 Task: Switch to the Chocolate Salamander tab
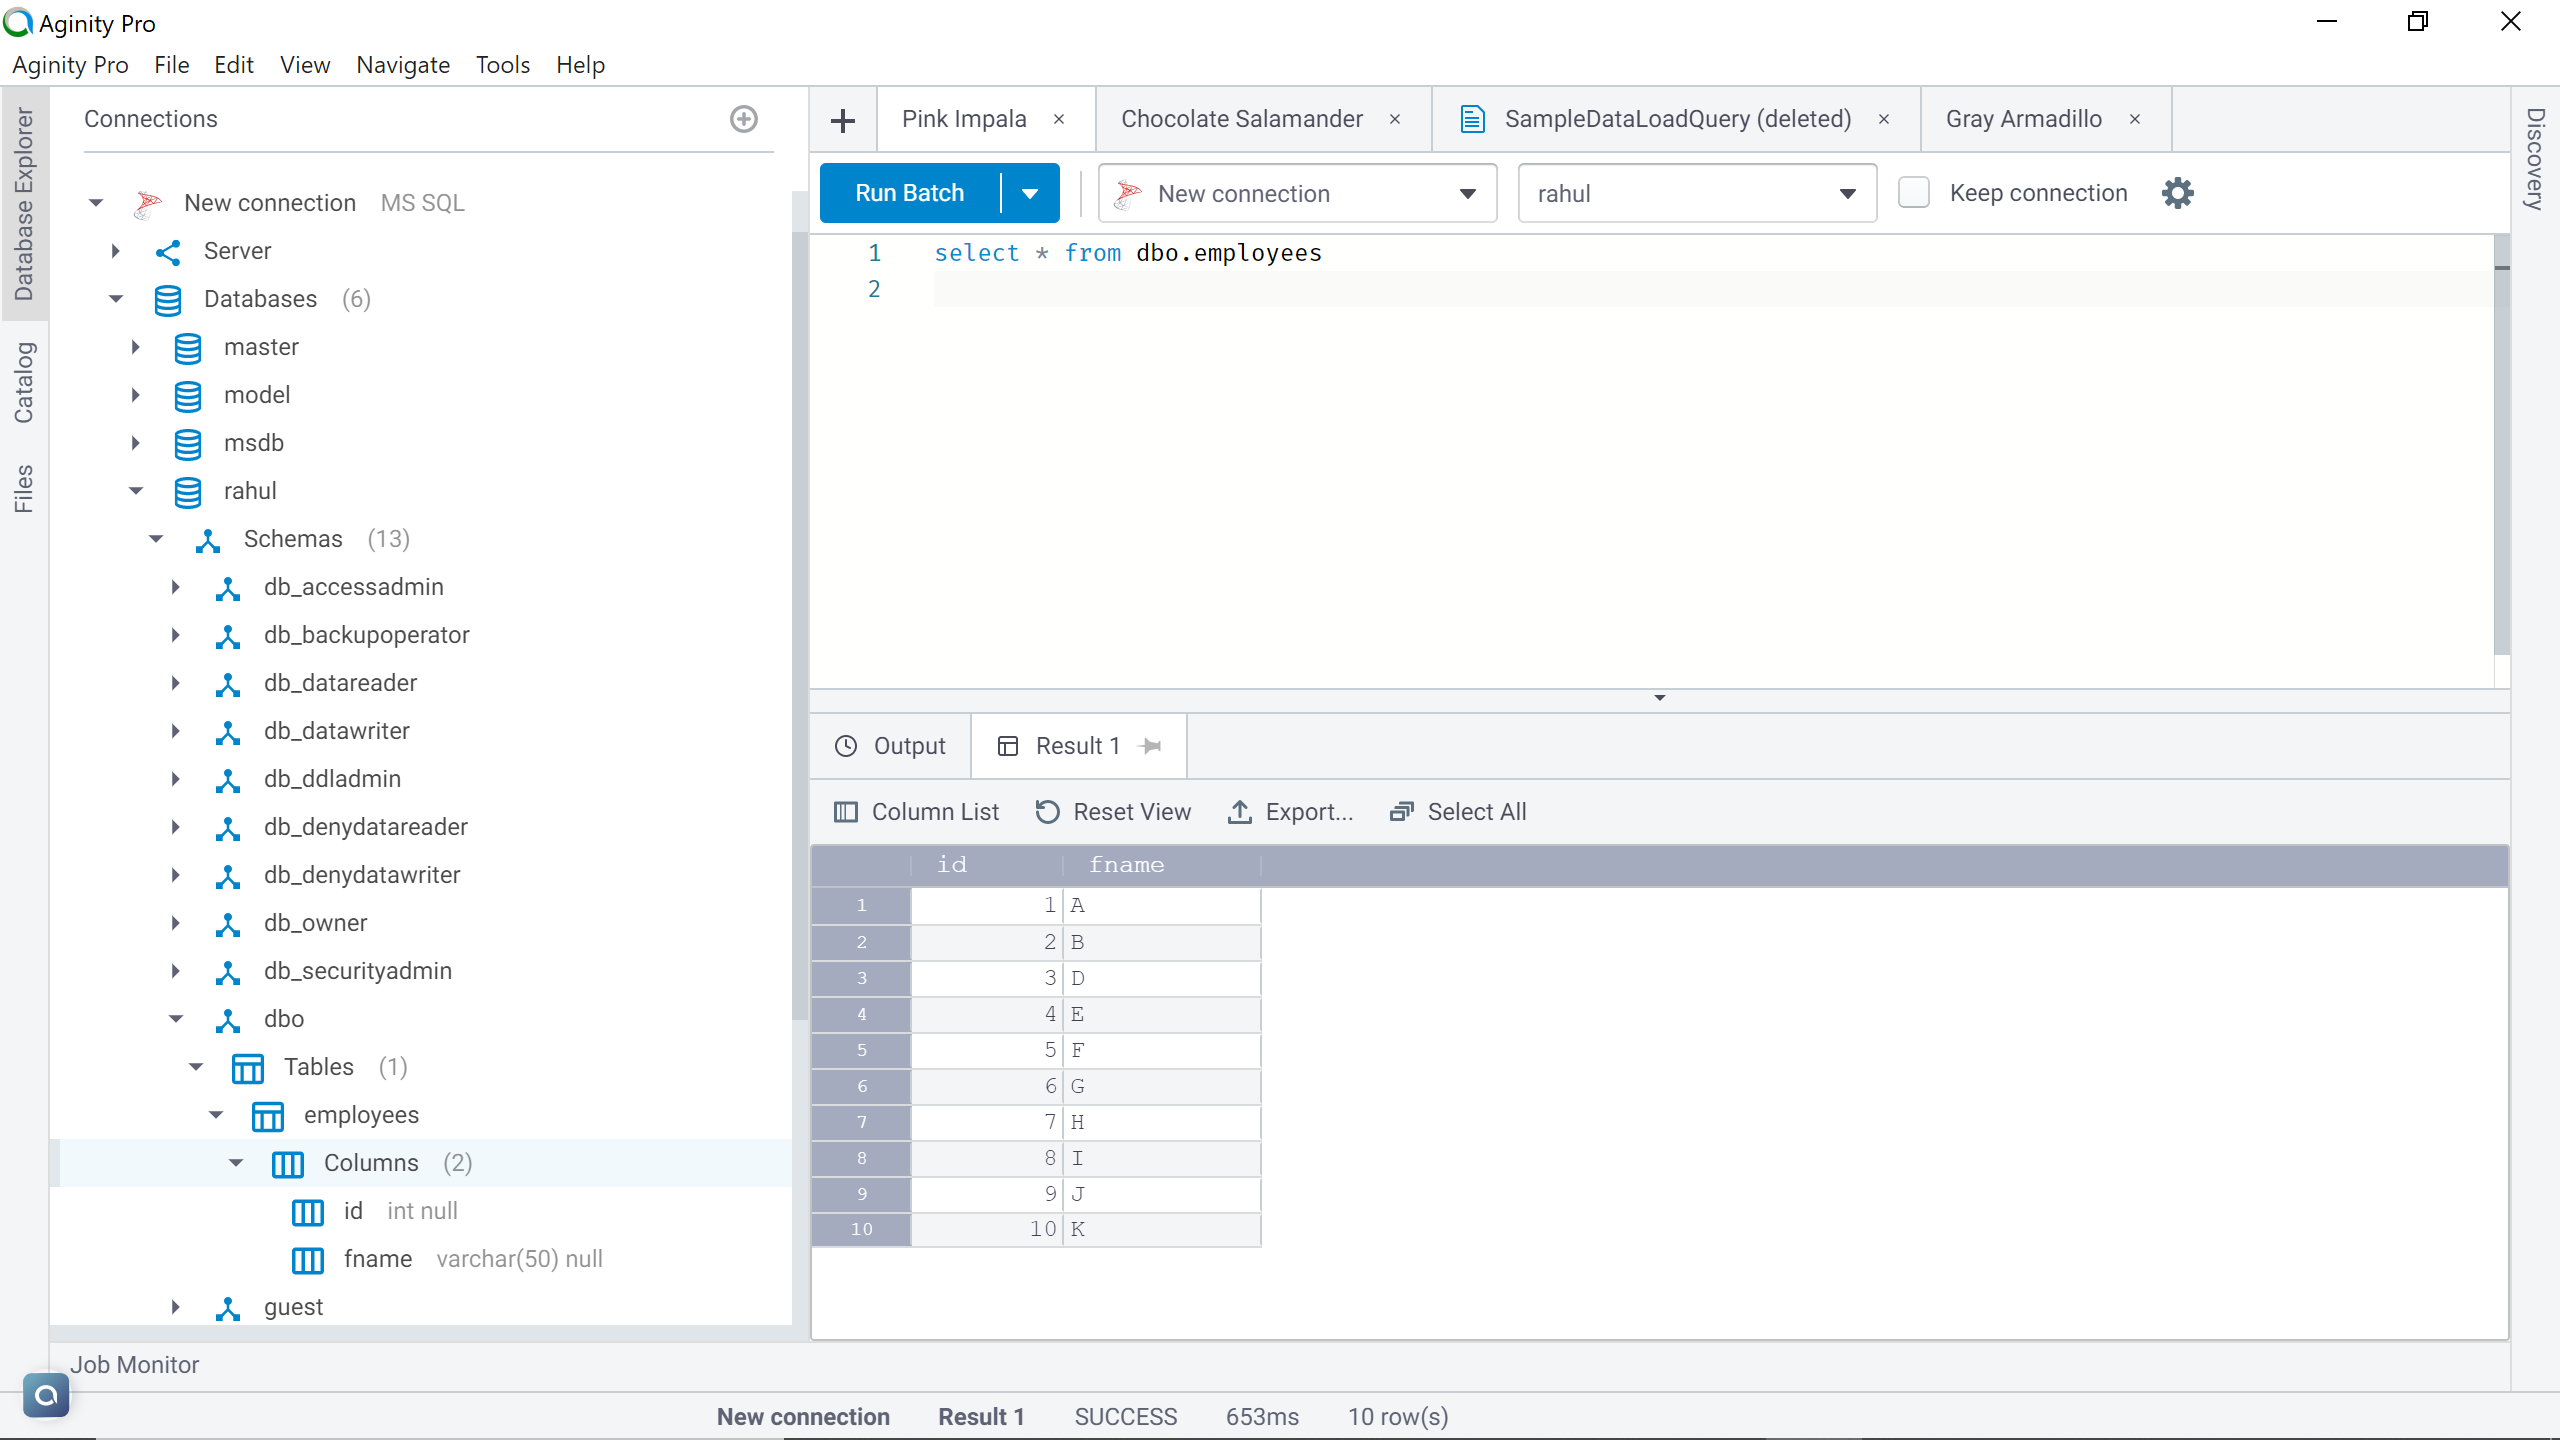point(1241,119)
